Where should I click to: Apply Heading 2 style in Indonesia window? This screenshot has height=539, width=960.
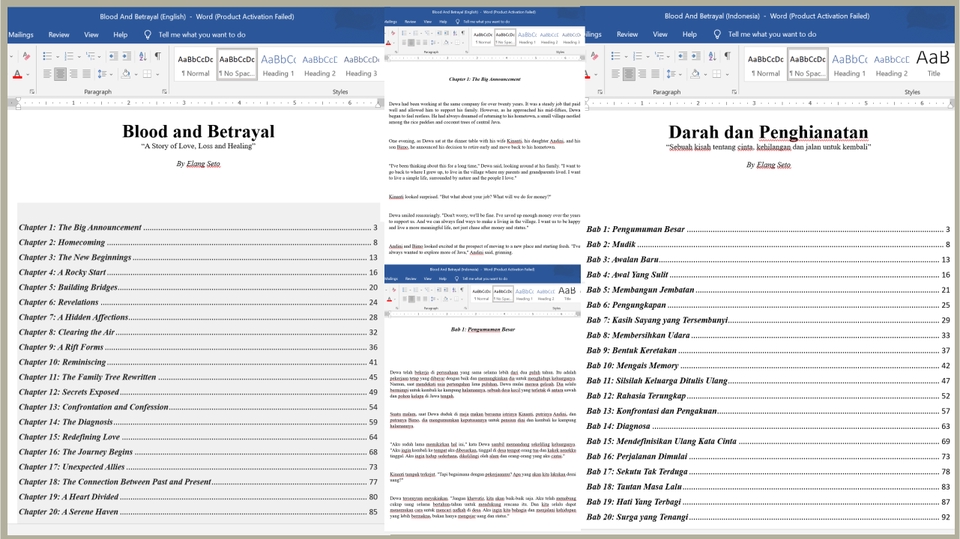tap(891, 65)
